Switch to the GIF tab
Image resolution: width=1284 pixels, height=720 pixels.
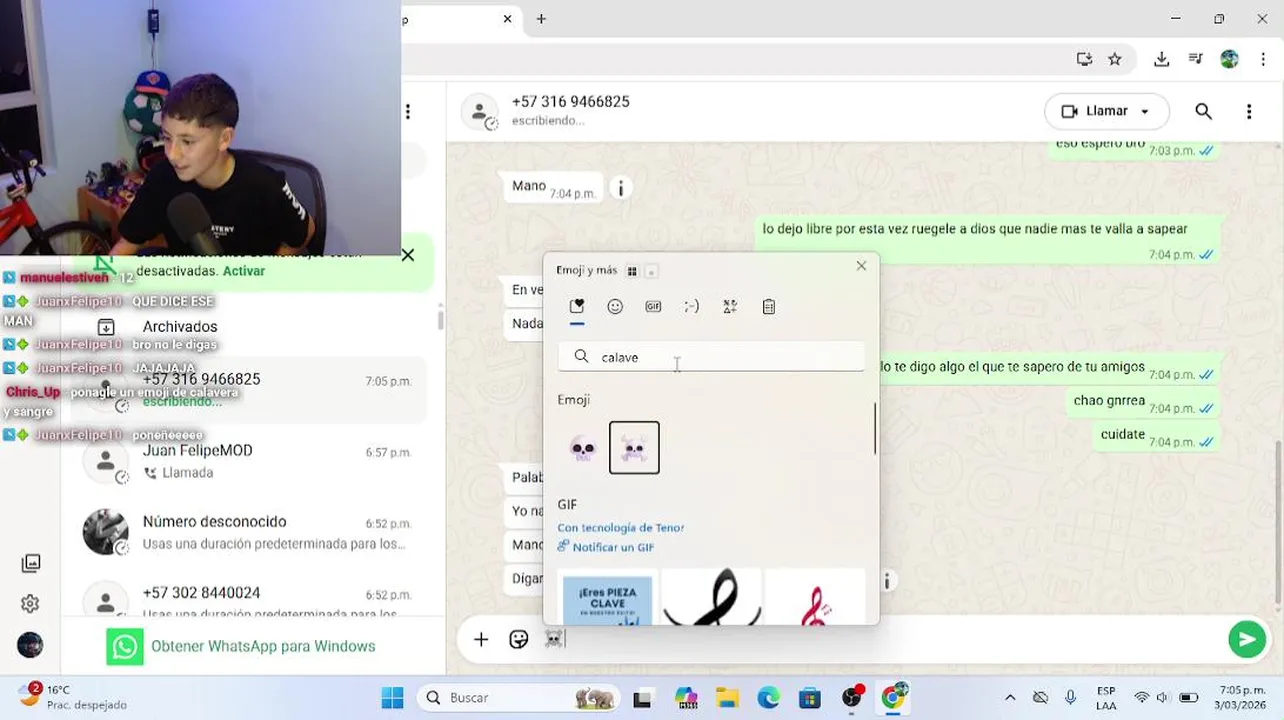[653, 307]
